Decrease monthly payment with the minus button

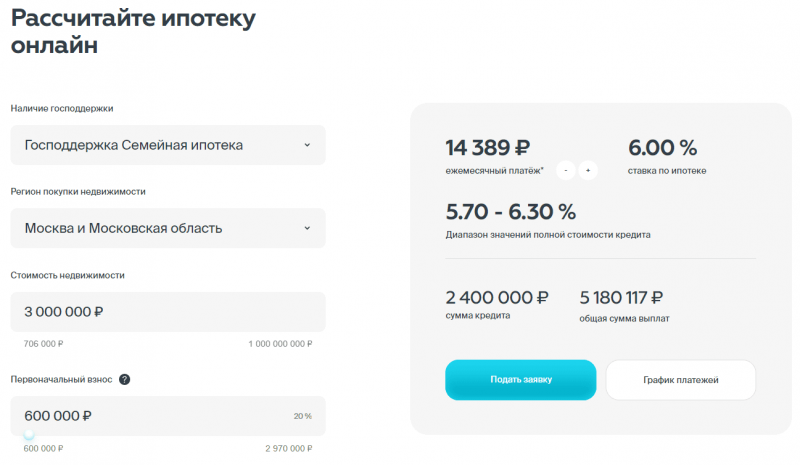(x=566, y=171)
